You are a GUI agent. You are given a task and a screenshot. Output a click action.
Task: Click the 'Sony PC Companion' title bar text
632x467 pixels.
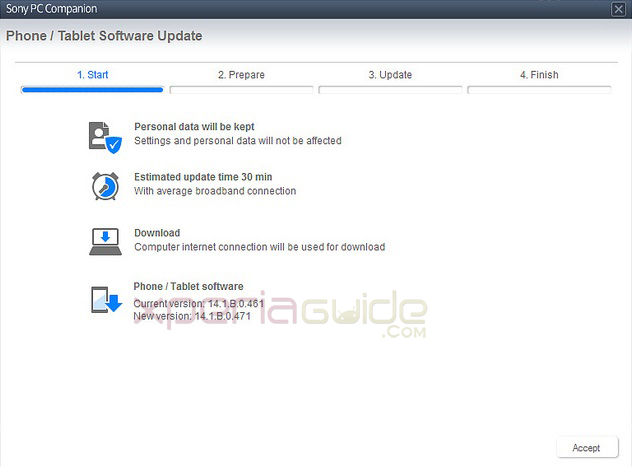coord(51,9)
